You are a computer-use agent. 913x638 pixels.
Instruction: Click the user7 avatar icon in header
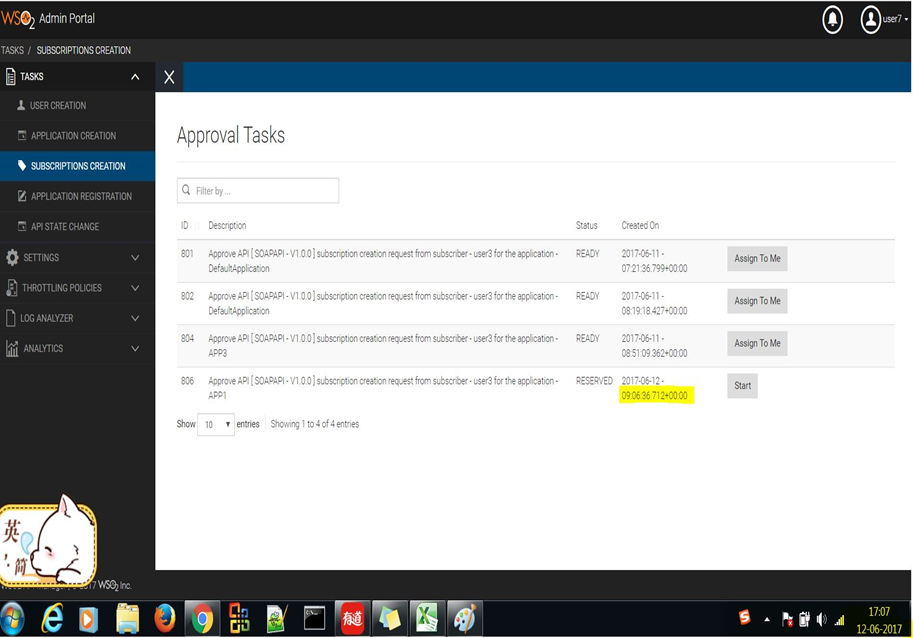click(869, 19)
